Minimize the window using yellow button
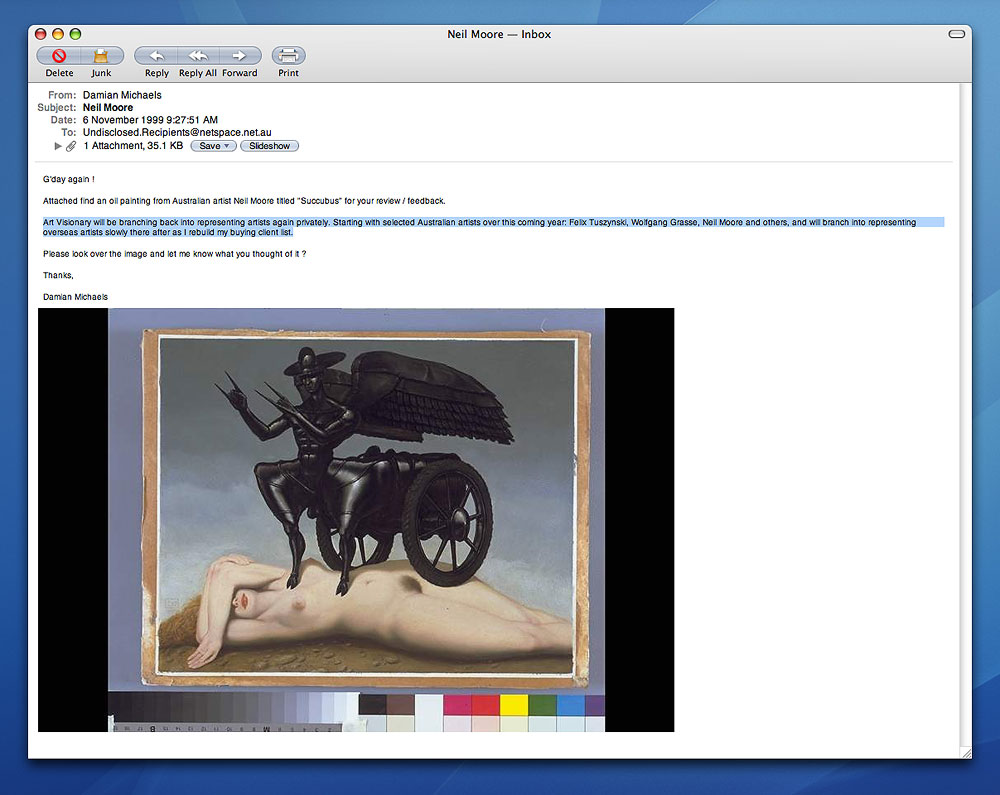 click(x=58, y=34)
